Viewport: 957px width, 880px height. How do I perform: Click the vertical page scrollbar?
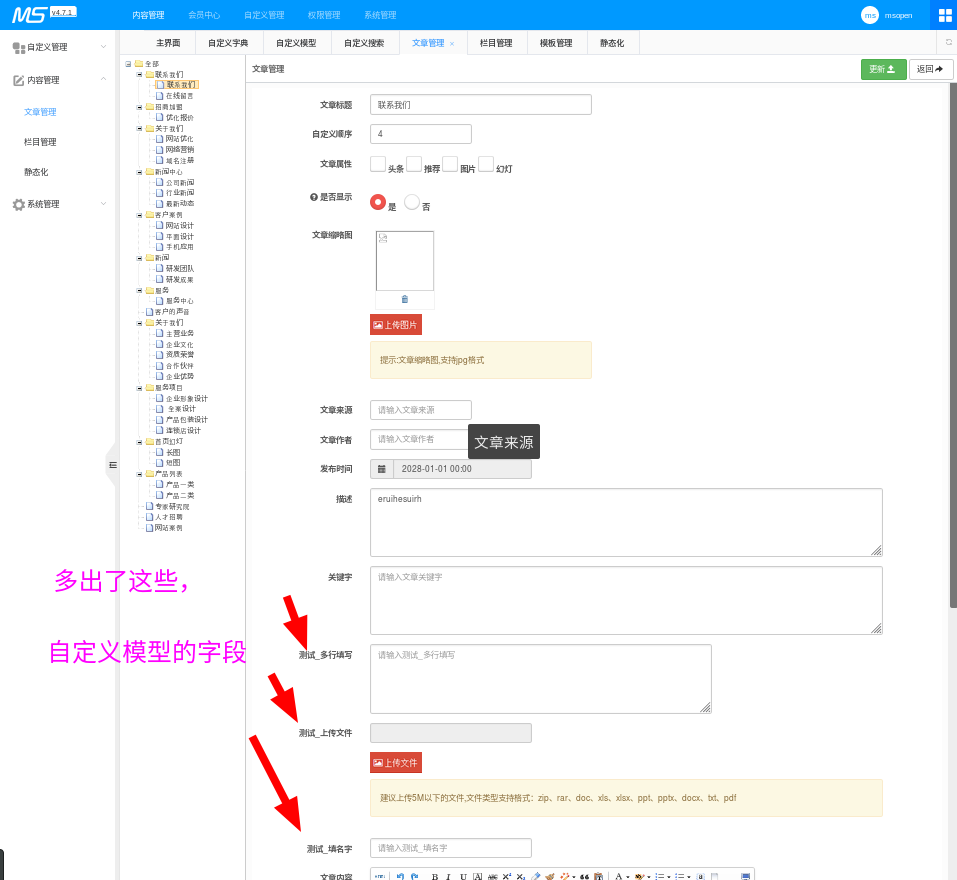(x=953, y=345)
